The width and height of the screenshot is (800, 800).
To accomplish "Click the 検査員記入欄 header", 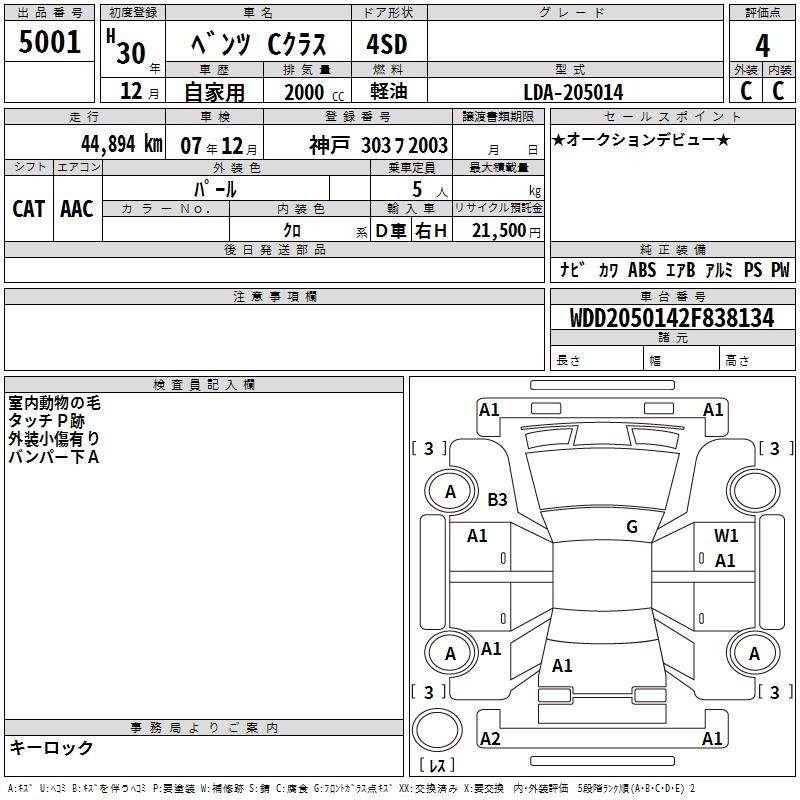I will [204, 385].
